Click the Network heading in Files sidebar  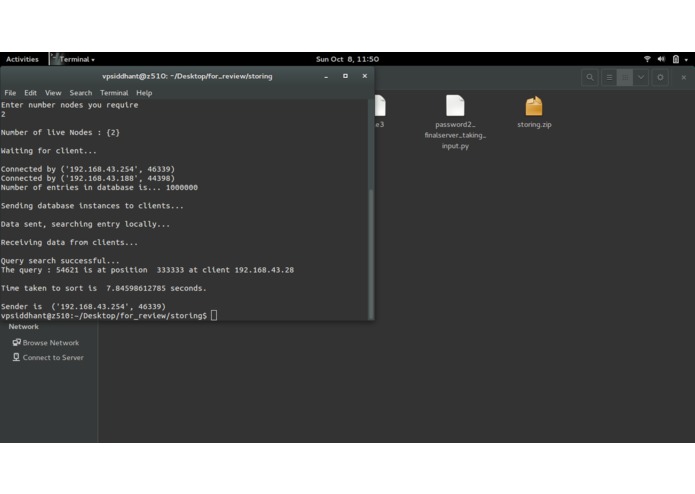coord(23,327)
